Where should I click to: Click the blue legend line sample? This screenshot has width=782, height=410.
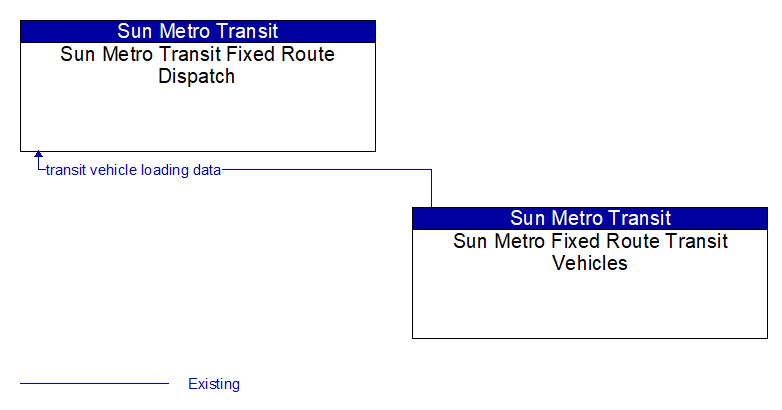click(94, 384)
